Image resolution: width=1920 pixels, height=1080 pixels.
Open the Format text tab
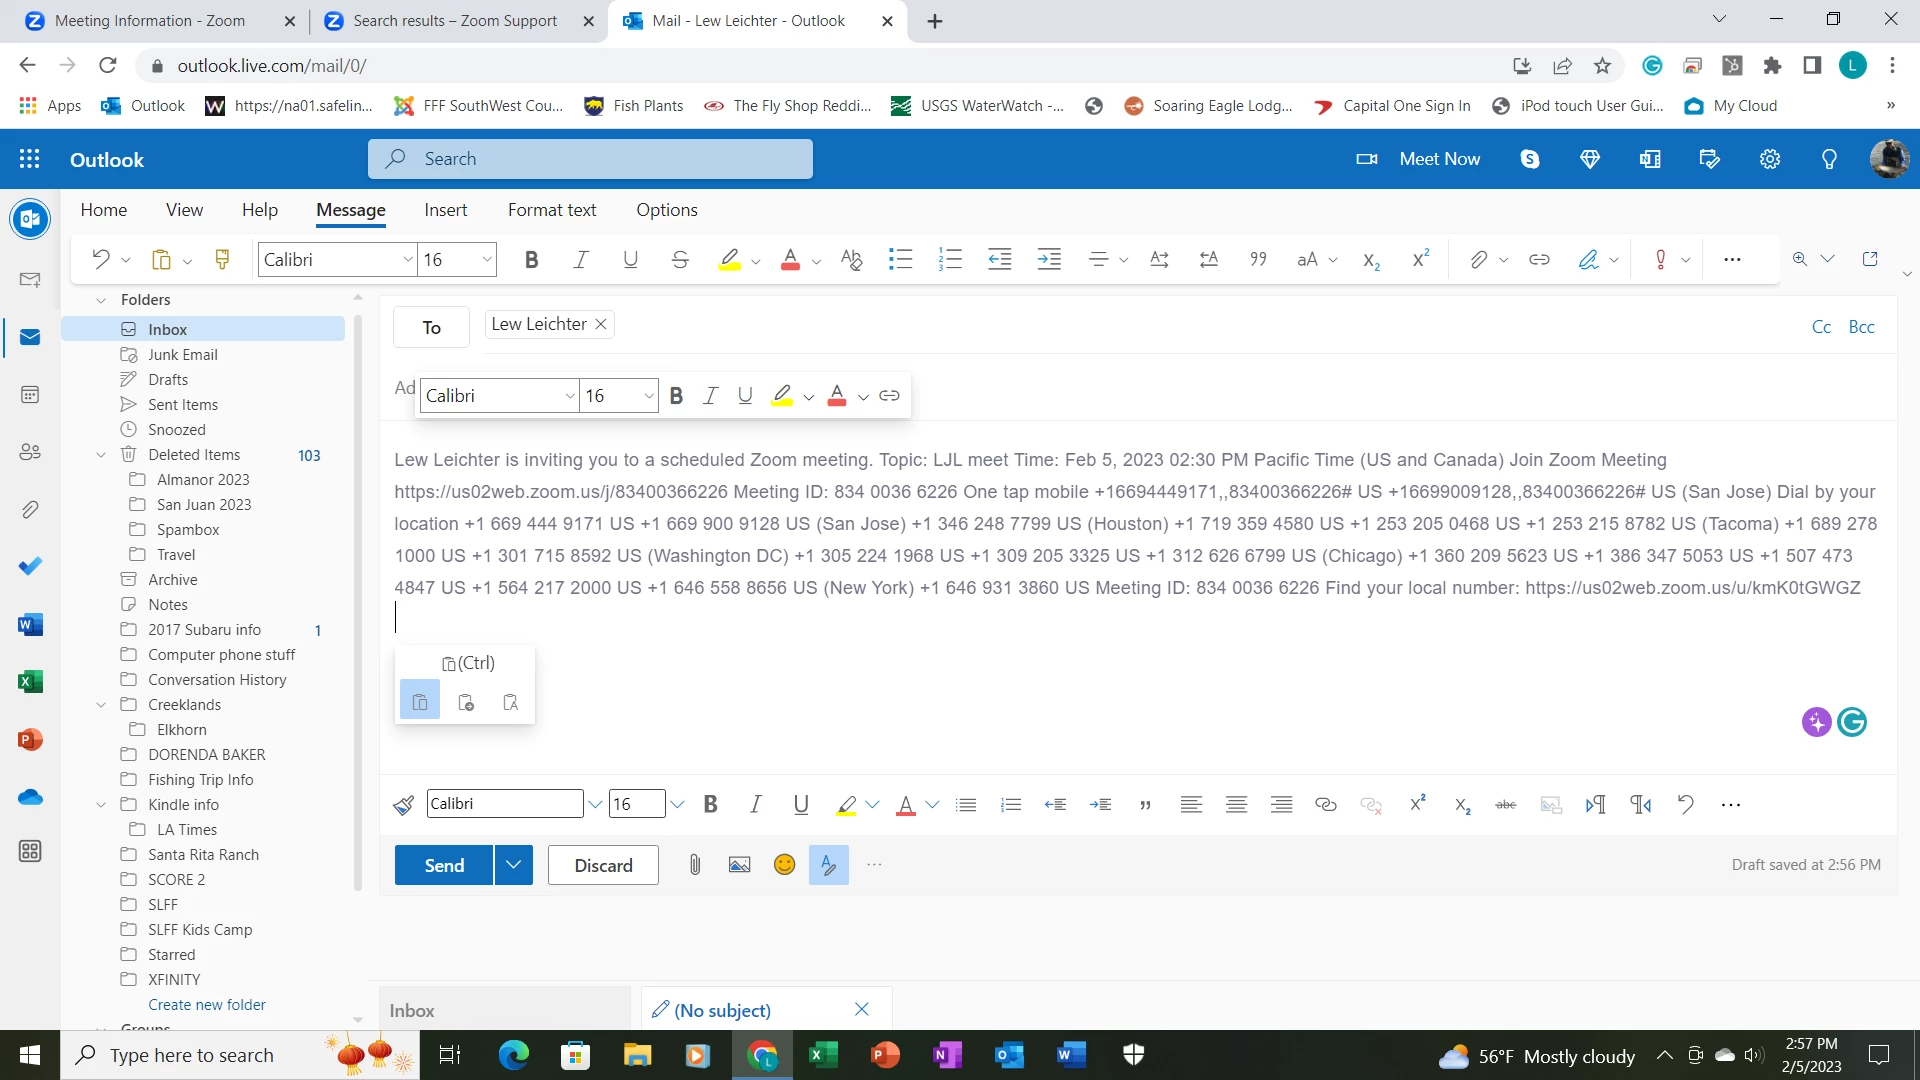click(x=551, y=210)
